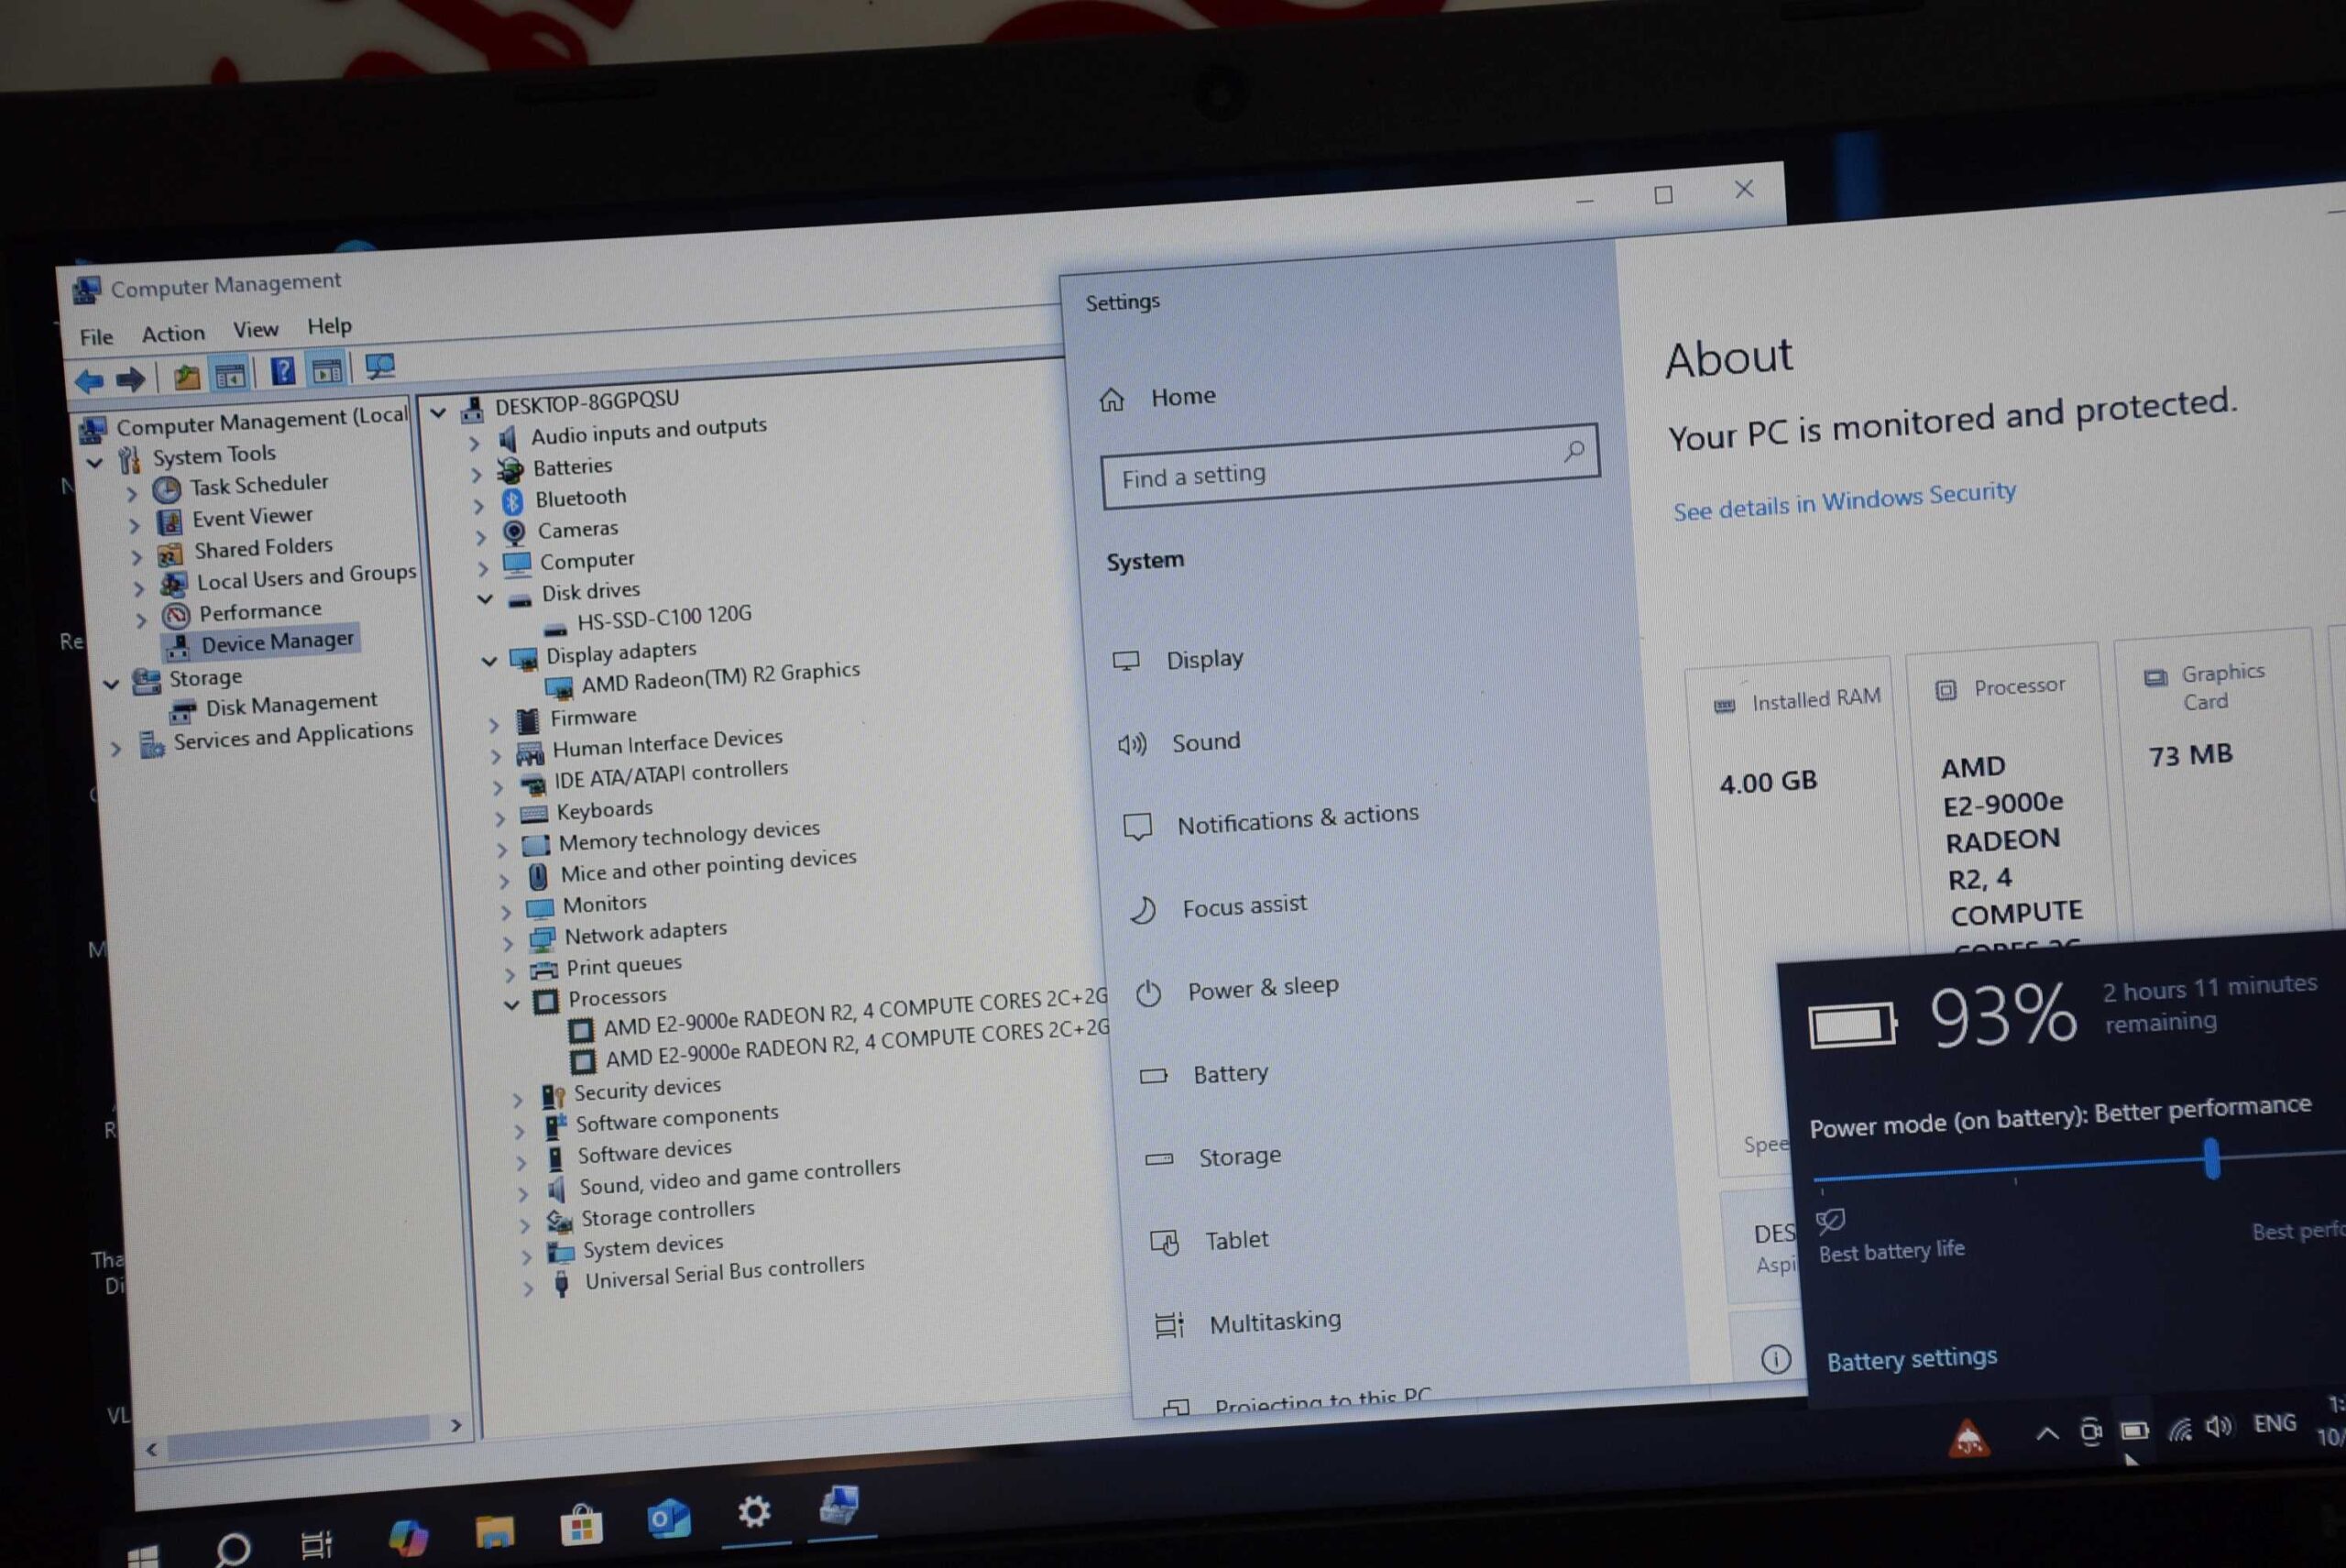The image size is (2346, 1568).
Task: Click See details in Windows Security link
Action: point(1844,501)
